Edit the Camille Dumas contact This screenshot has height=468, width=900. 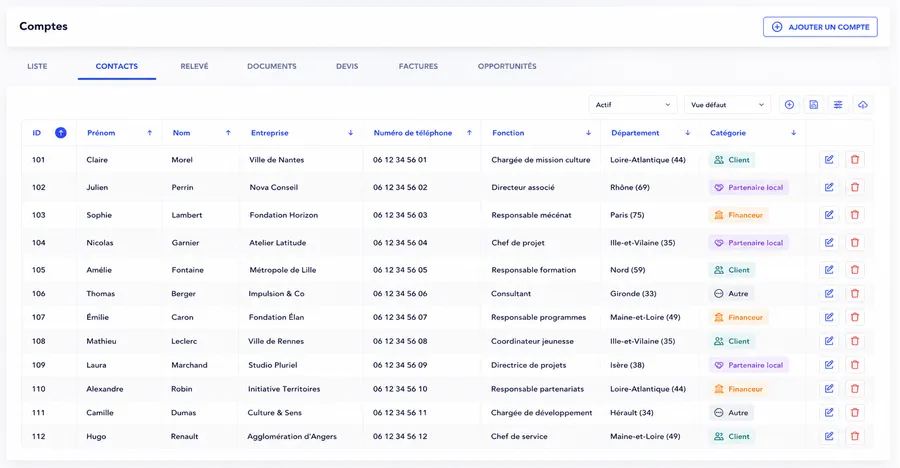pos(829,412)
